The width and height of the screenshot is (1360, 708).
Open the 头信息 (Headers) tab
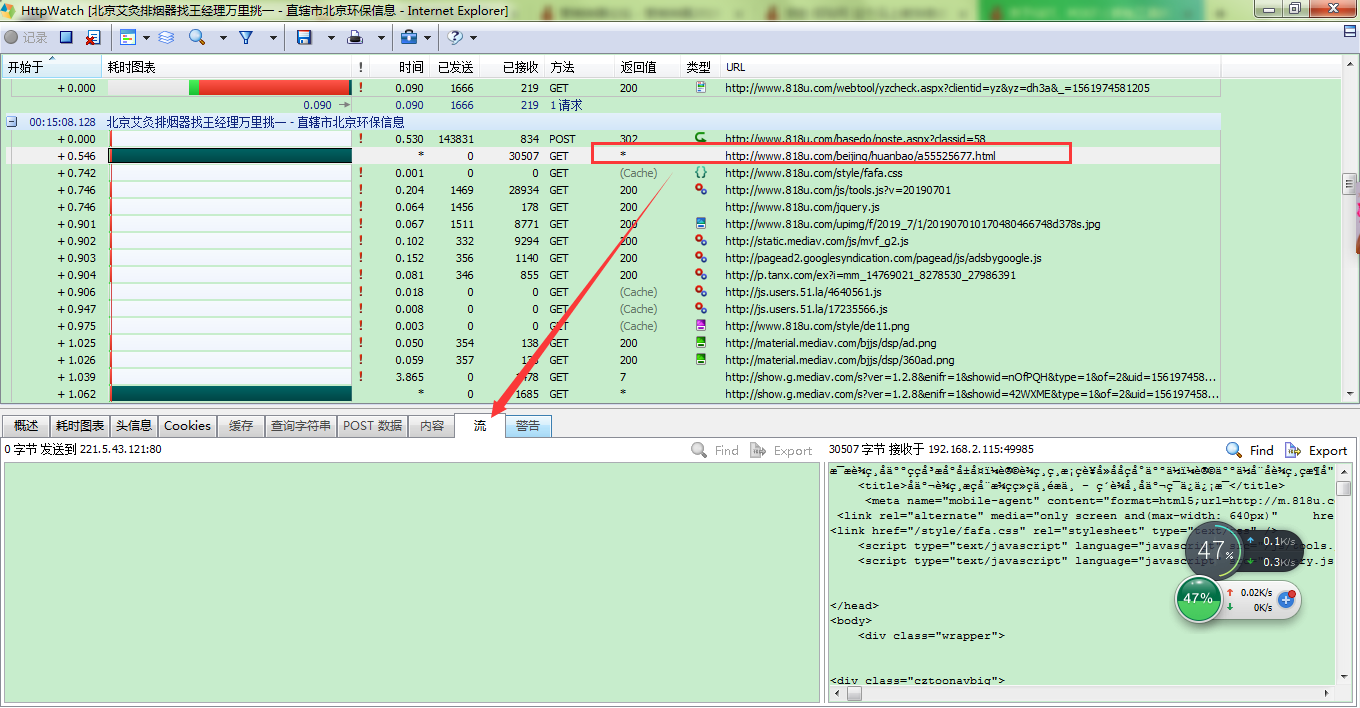133,426
